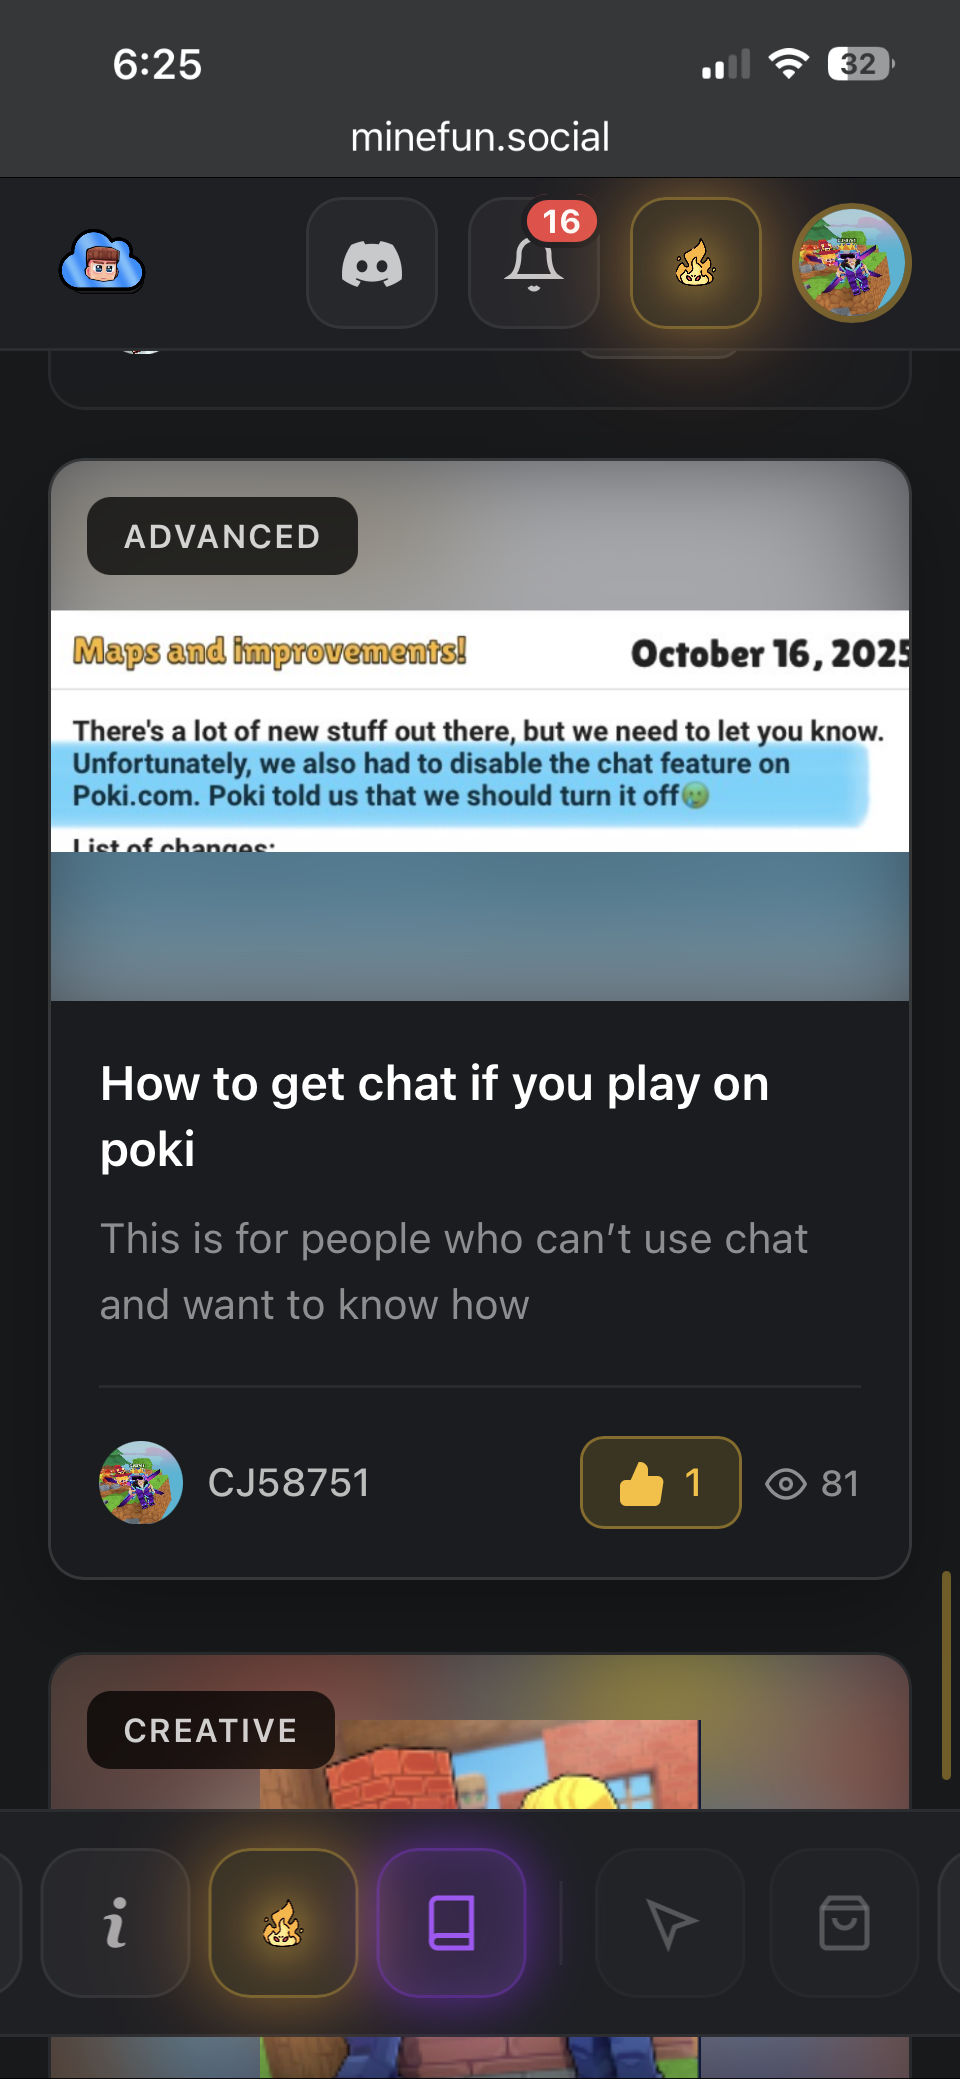960x2079 pixels.
Task: Click the page scrollbar on right edge
Action: click(945, 1675)
